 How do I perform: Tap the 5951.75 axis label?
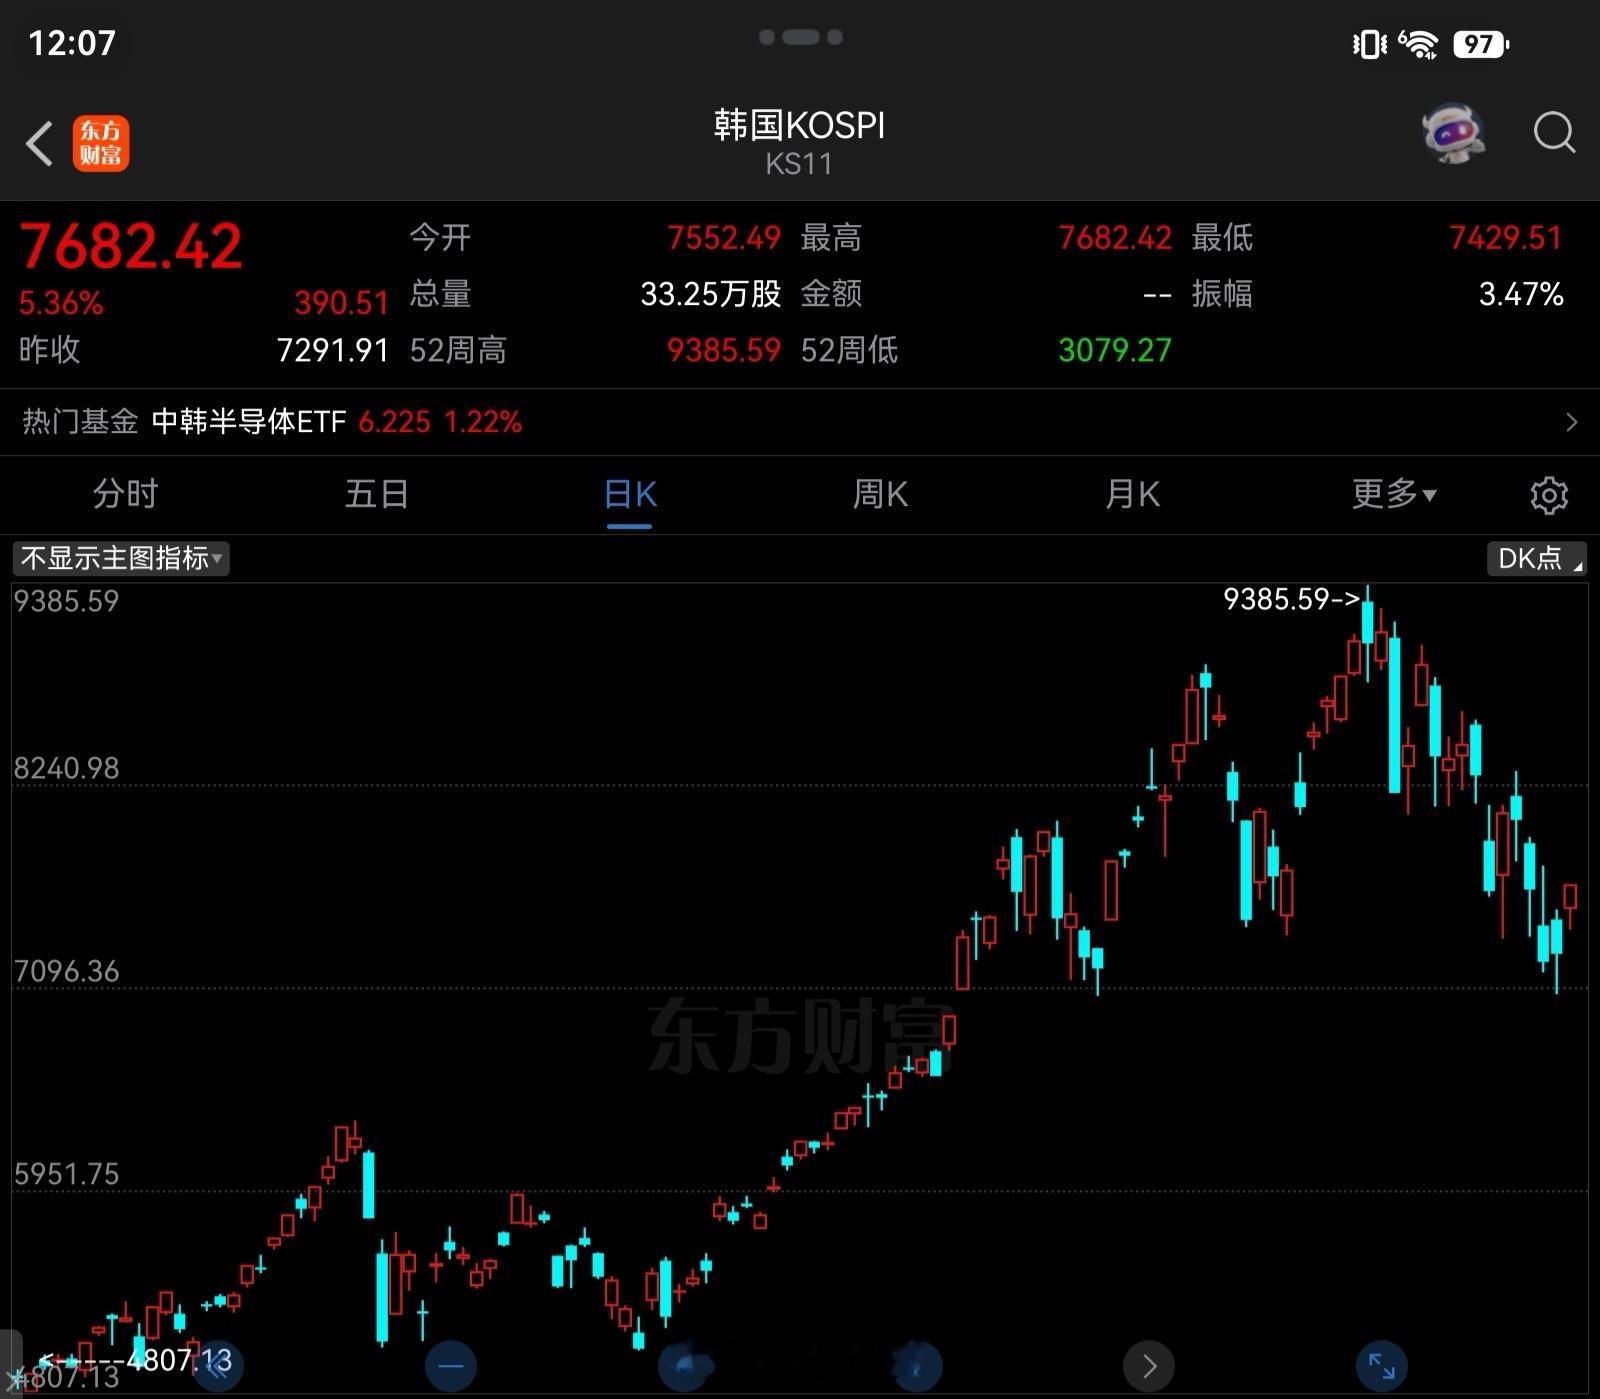pos(66,1174)
